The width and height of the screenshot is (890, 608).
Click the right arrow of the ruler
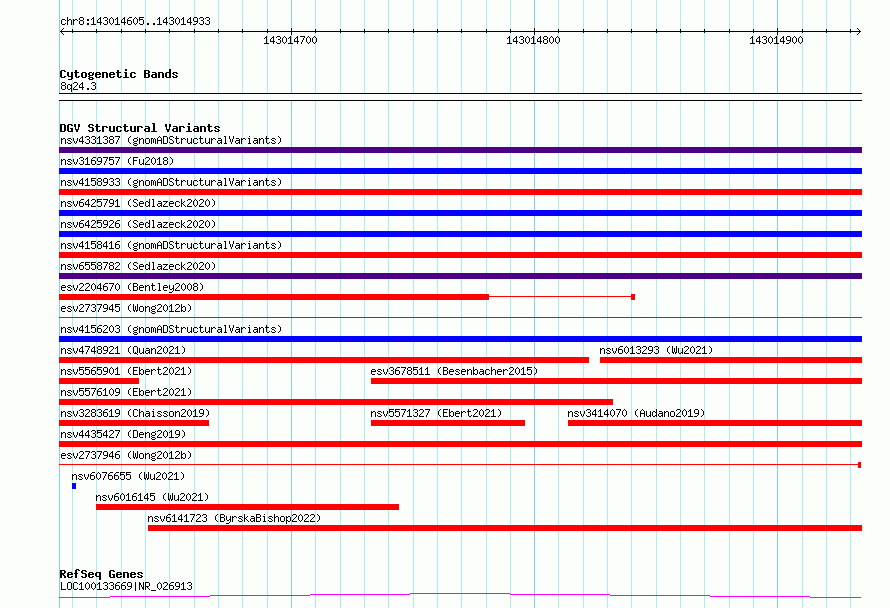(858, 32)
